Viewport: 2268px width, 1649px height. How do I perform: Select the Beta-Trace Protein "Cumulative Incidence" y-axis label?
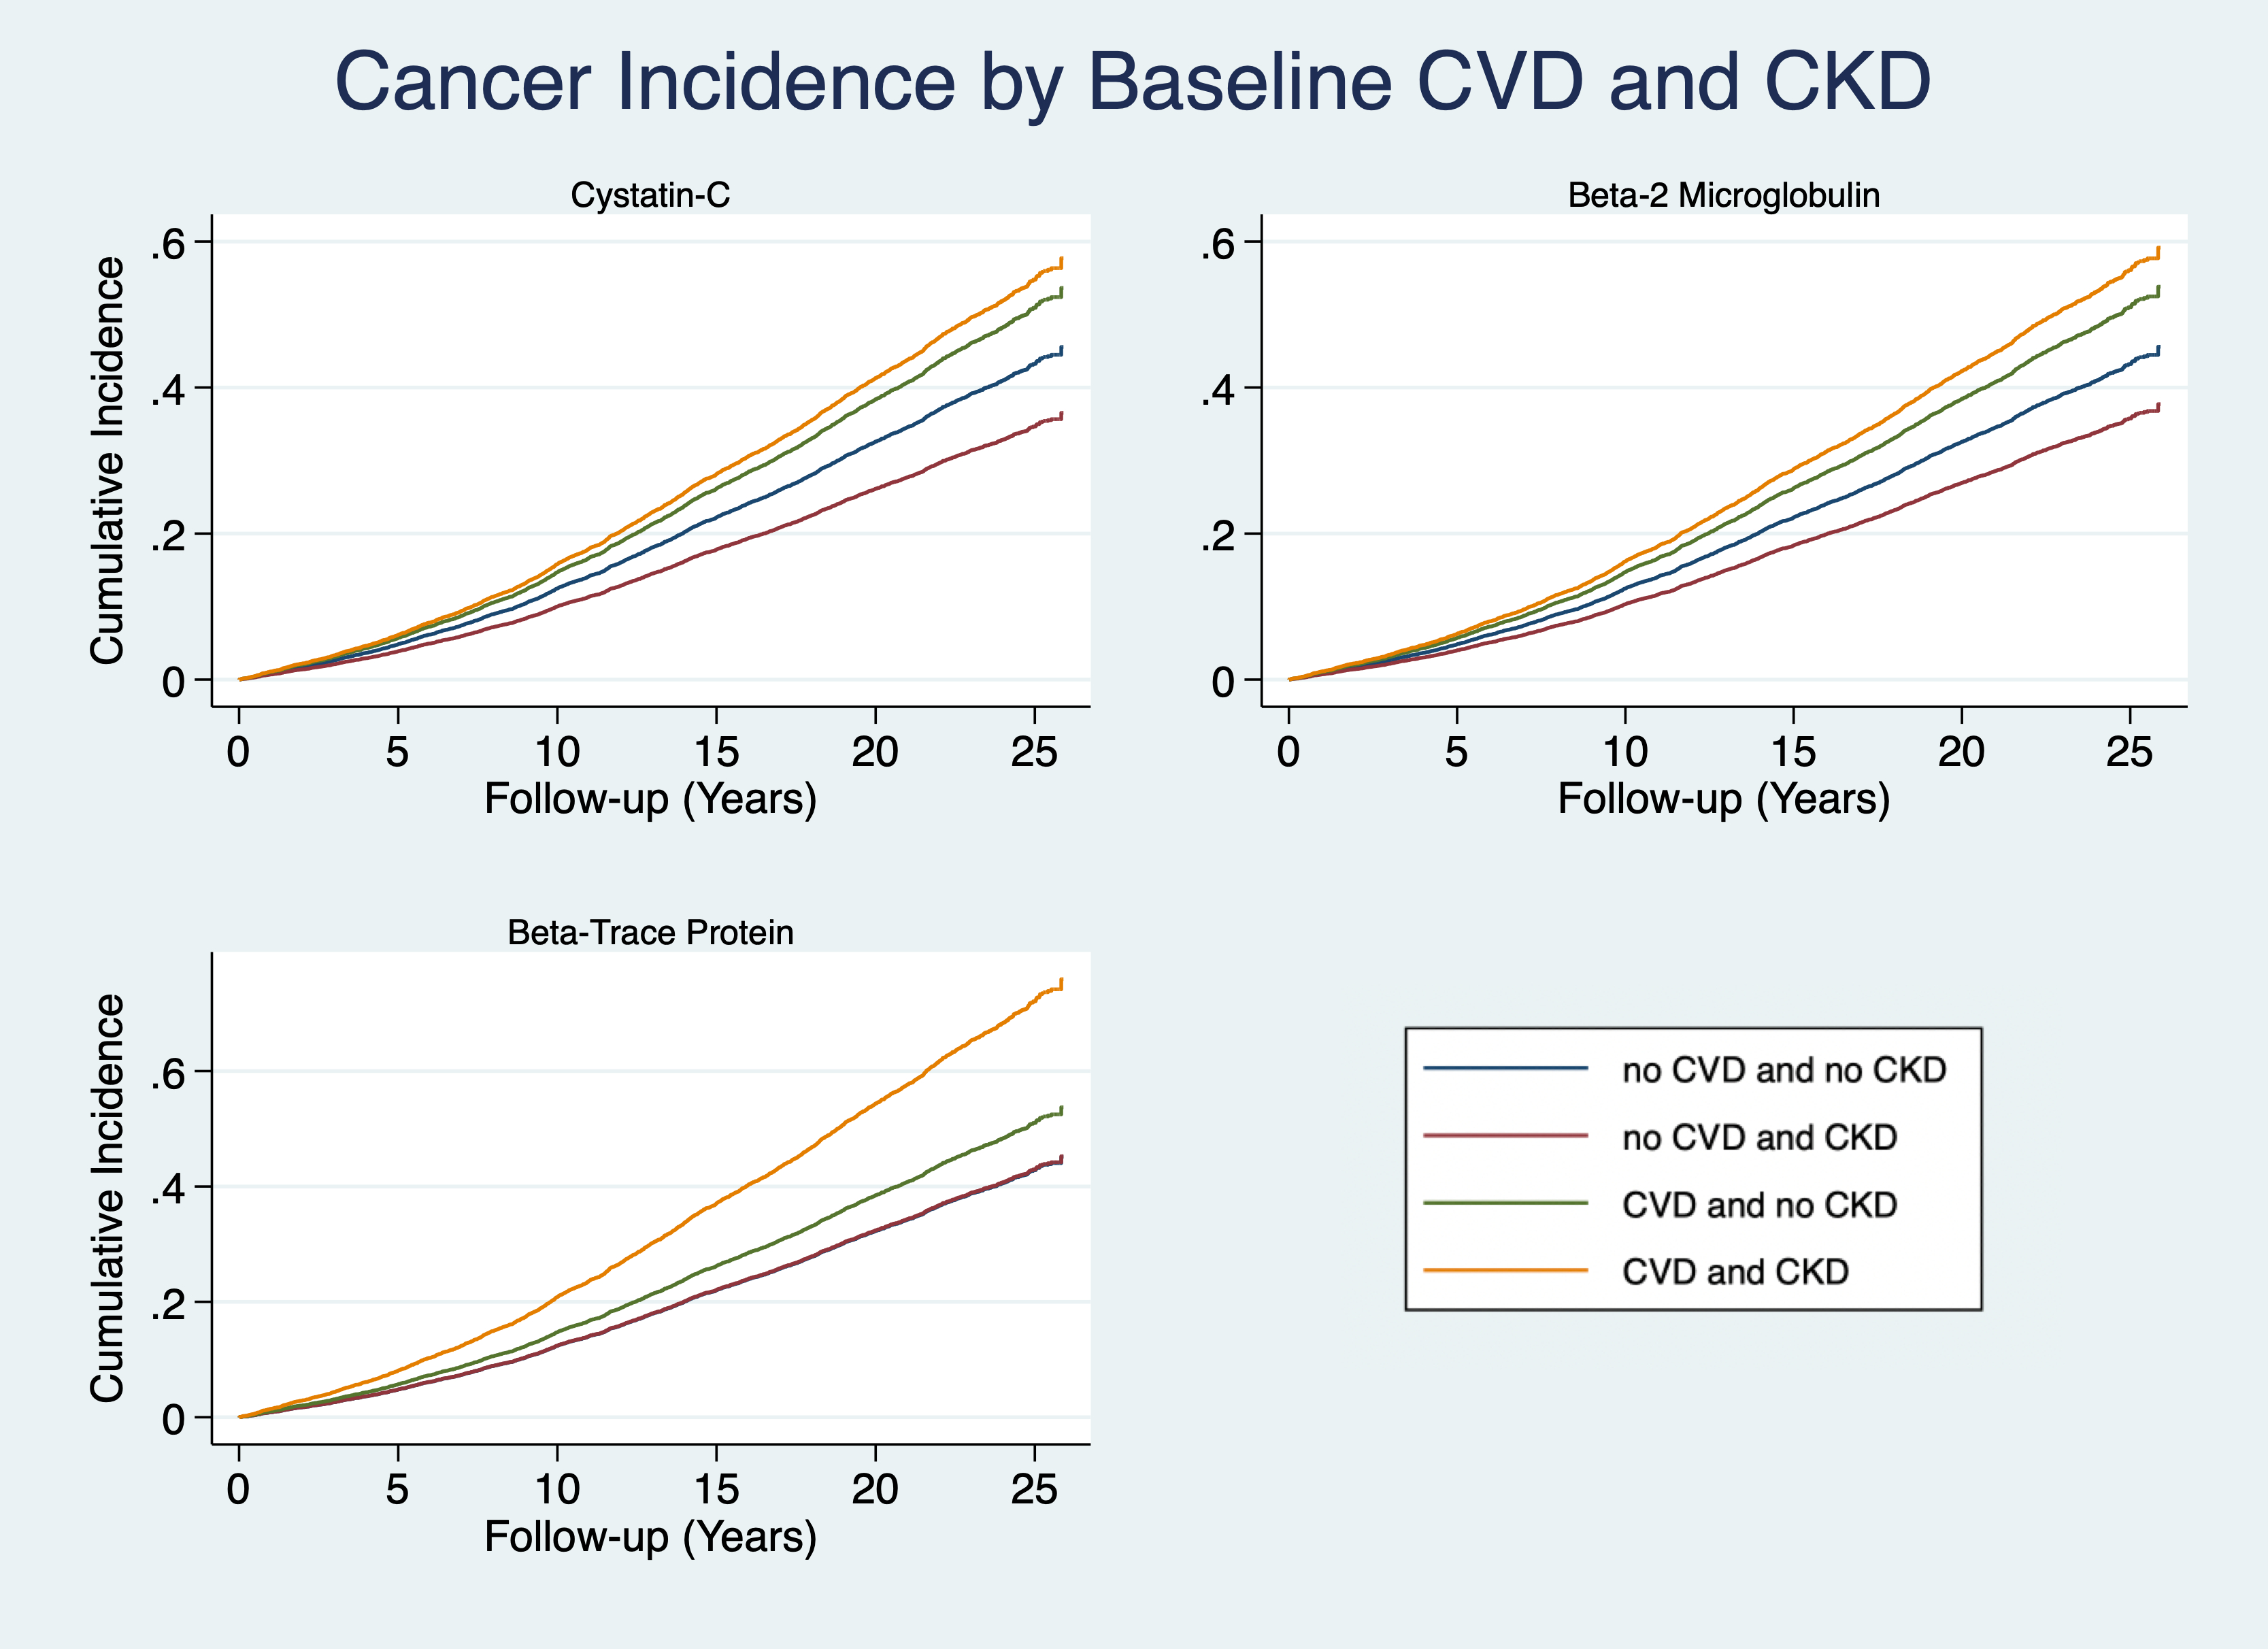coord(108,1198)
